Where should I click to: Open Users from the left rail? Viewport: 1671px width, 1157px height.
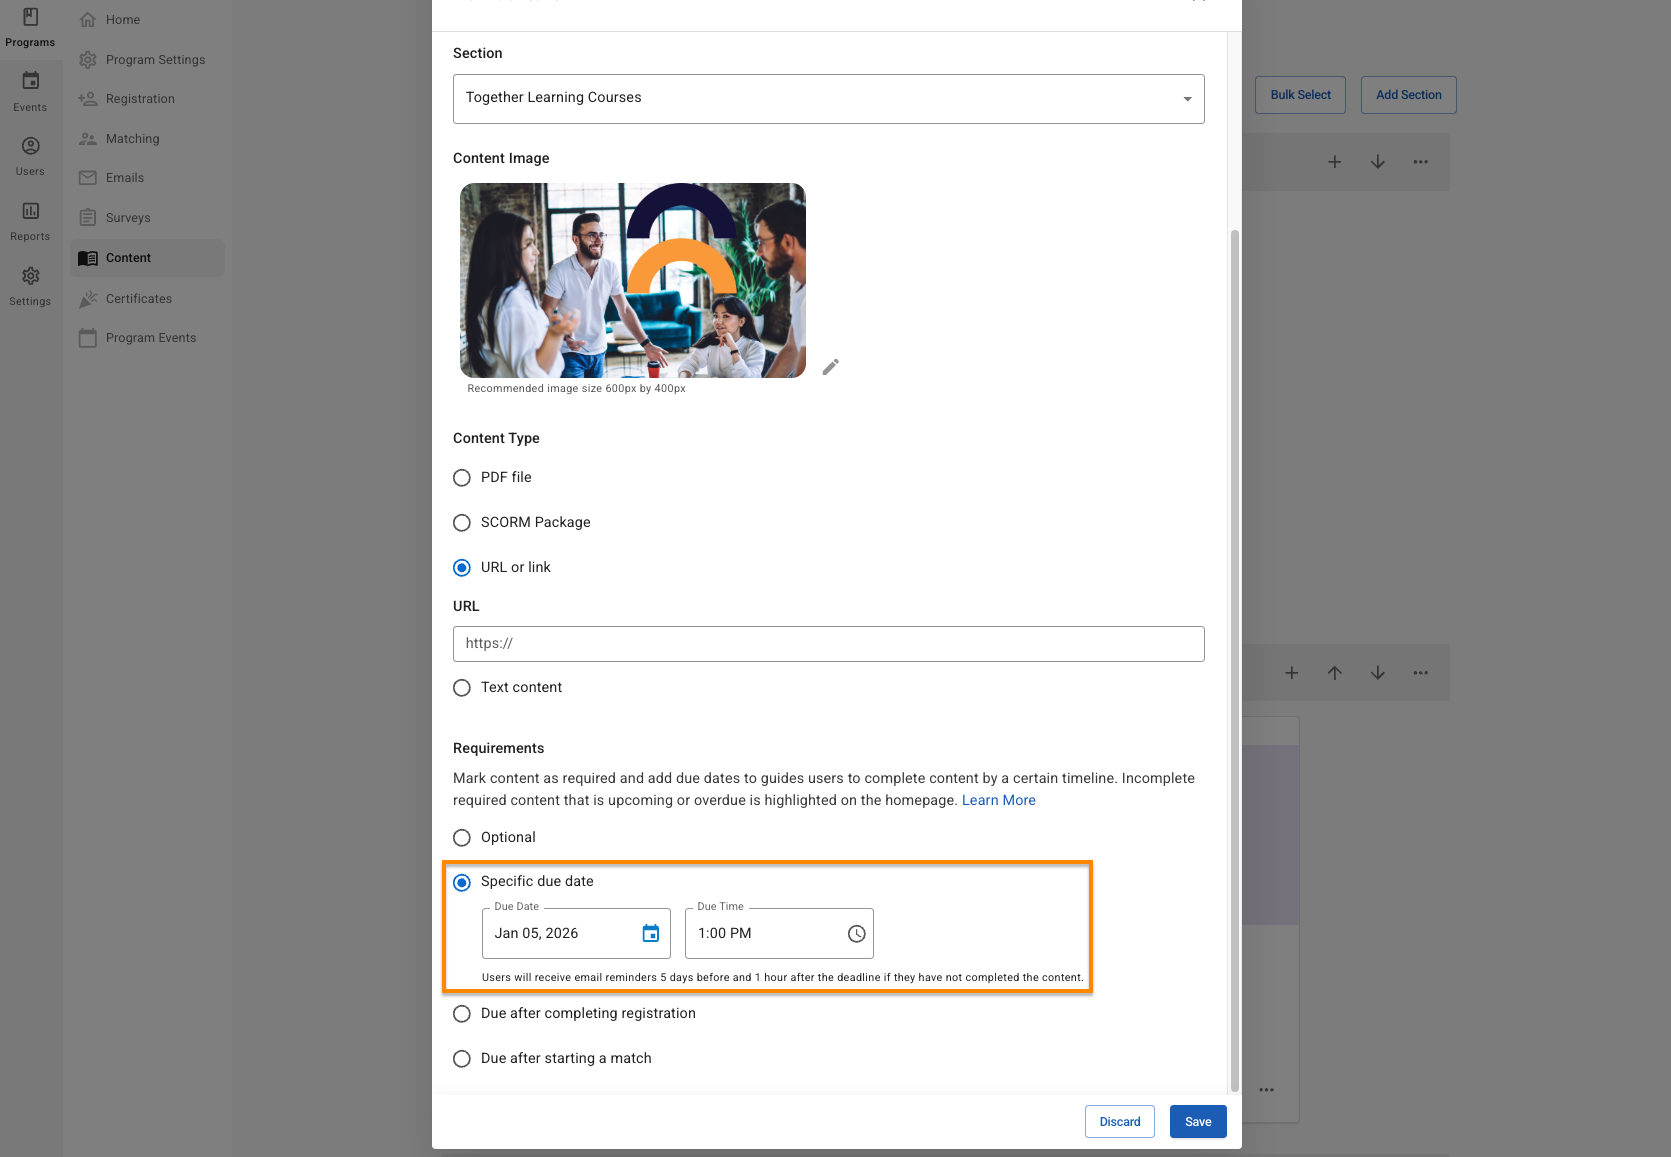[30, 155]
